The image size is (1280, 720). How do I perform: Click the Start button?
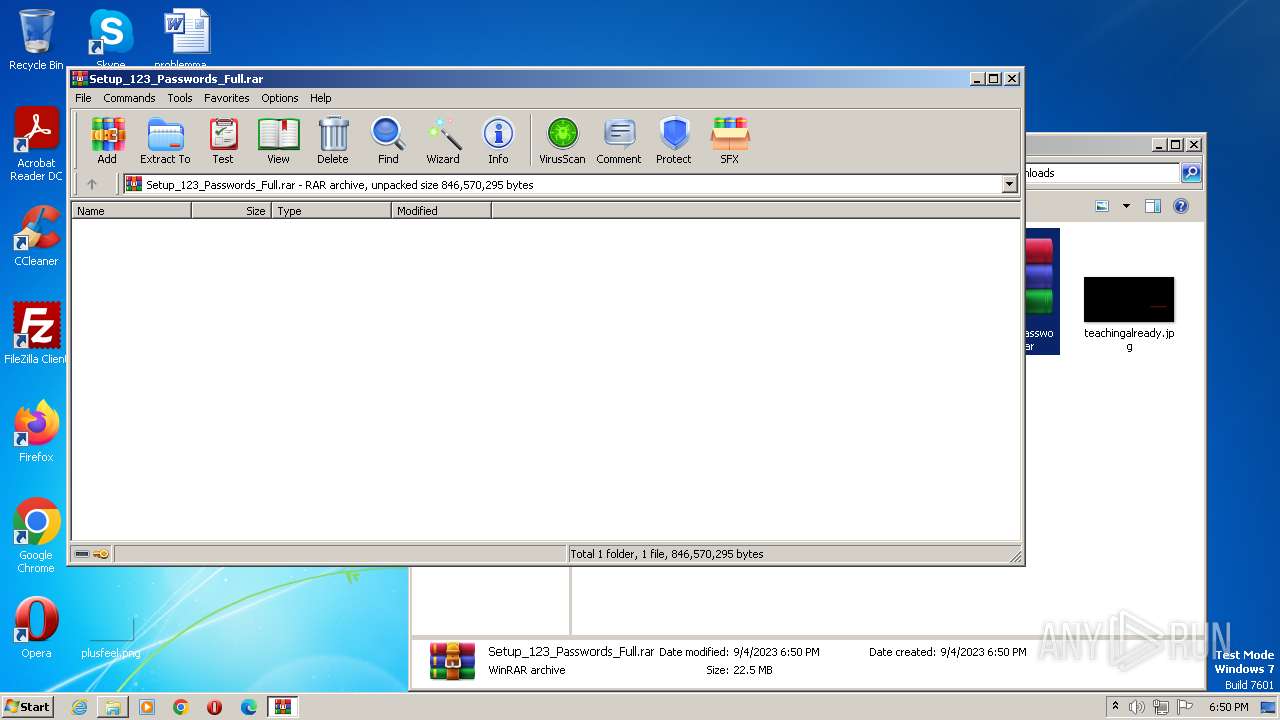(28, 706)
